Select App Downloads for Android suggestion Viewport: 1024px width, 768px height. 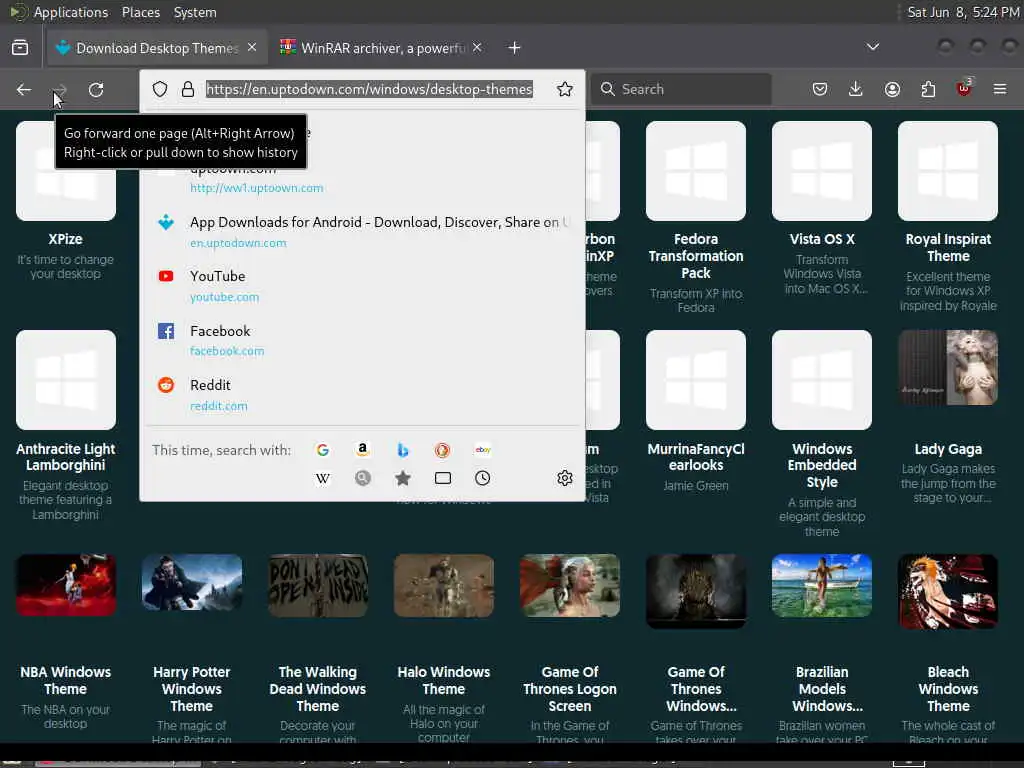[x=362, y=232]
